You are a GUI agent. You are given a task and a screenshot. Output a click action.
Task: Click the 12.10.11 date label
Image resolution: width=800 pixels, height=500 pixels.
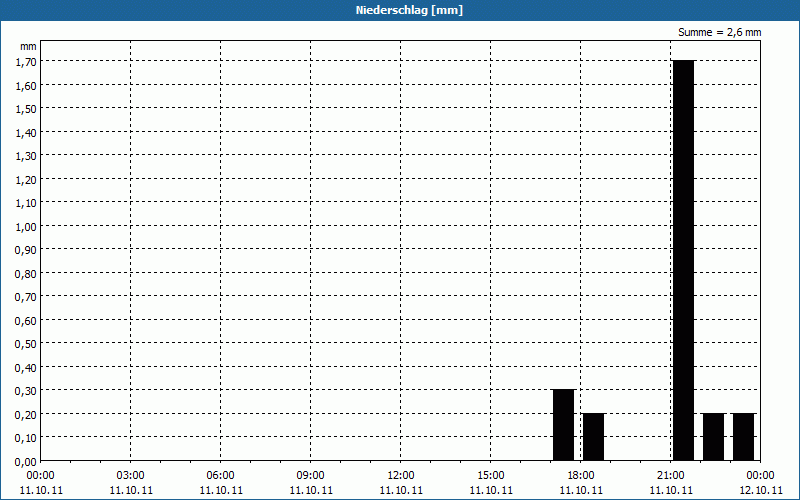[760, 490]
